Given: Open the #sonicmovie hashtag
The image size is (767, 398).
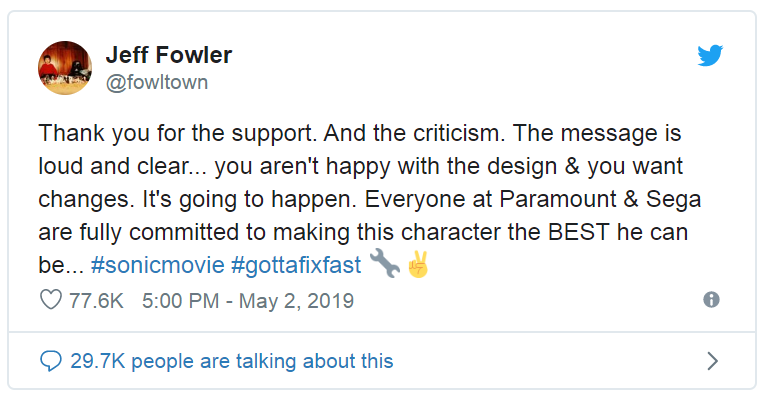Looking at the screenshot, I should (x=158, y=265).
